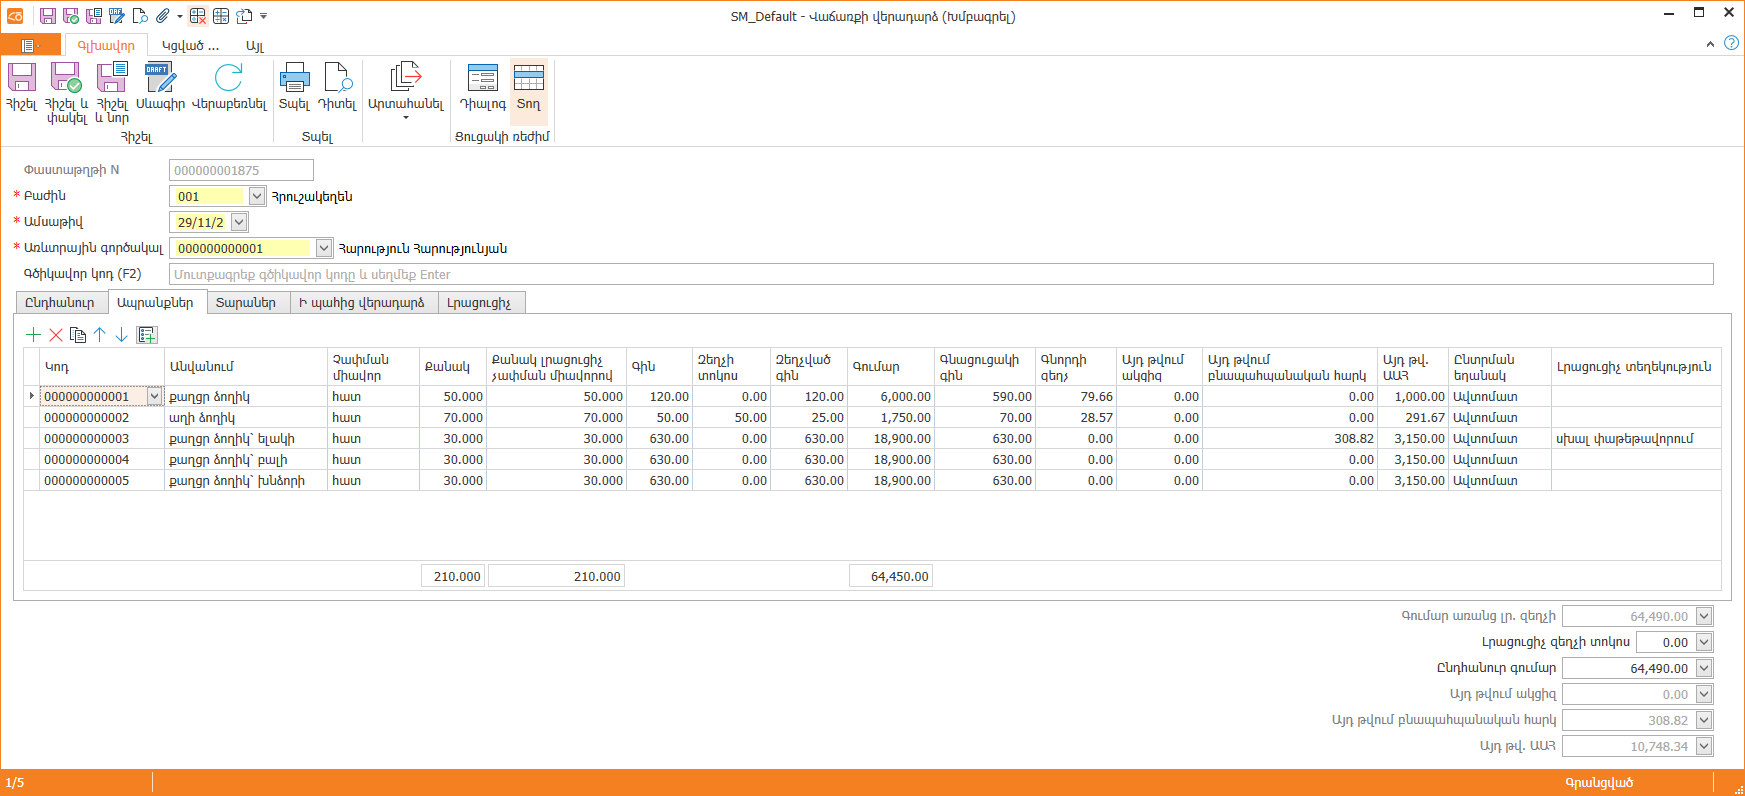This screenshot has height=796, width=1745.
Task: Click the Անվանում column header
Action: (x=246, y=367)
